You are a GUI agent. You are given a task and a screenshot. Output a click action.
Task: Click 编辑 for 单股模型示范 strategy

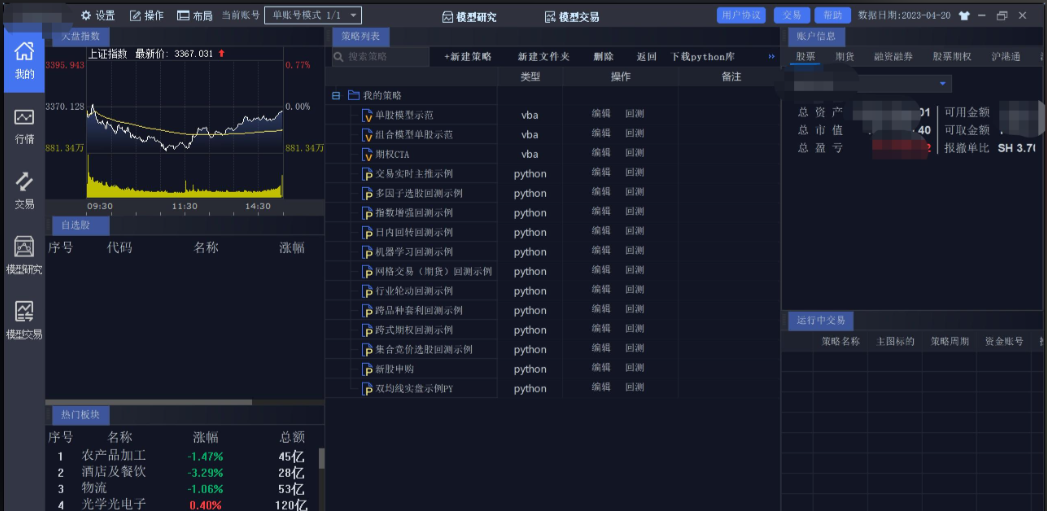(x=600, y=114)
